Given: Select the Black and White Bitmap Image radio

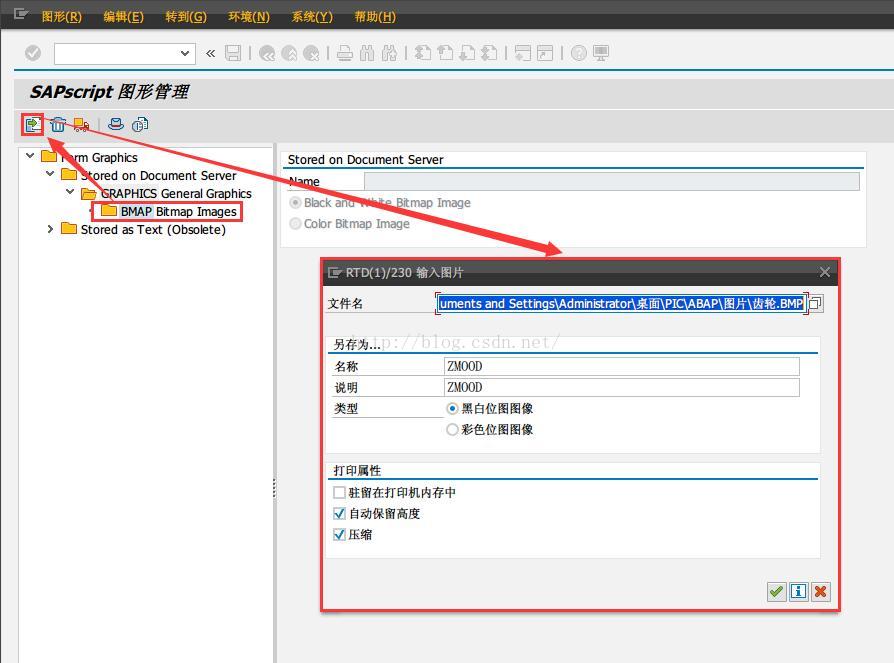Looking at the screenshot, I should coord(295,202).
